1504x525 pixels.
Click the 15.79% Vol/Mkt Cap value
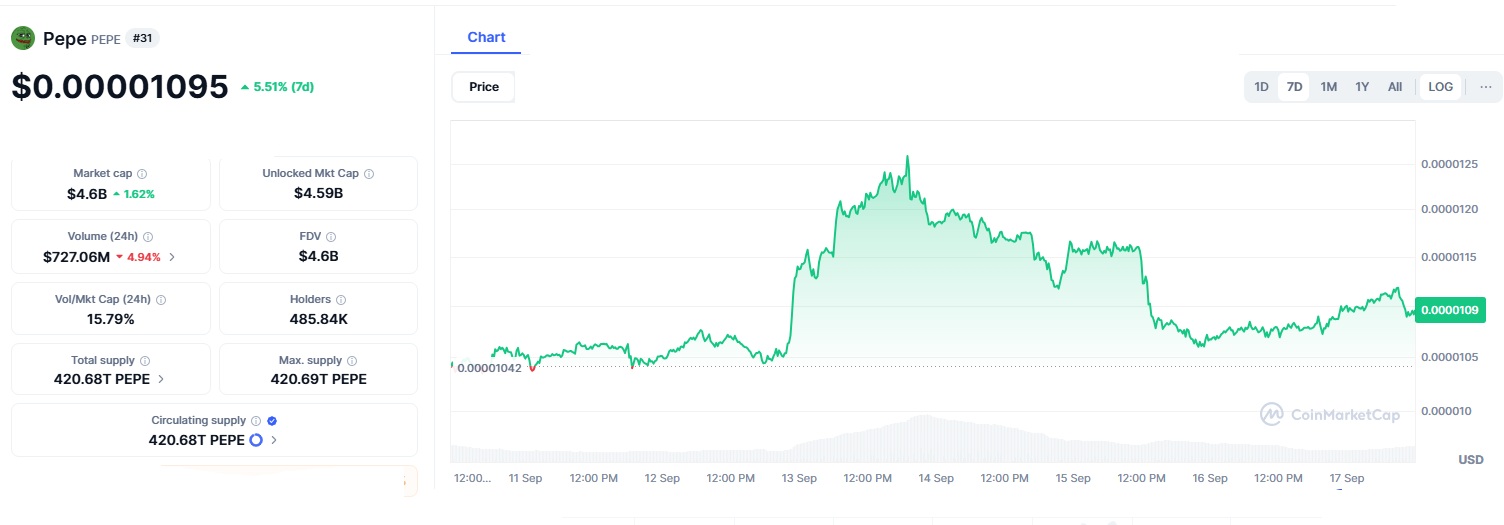110,319
